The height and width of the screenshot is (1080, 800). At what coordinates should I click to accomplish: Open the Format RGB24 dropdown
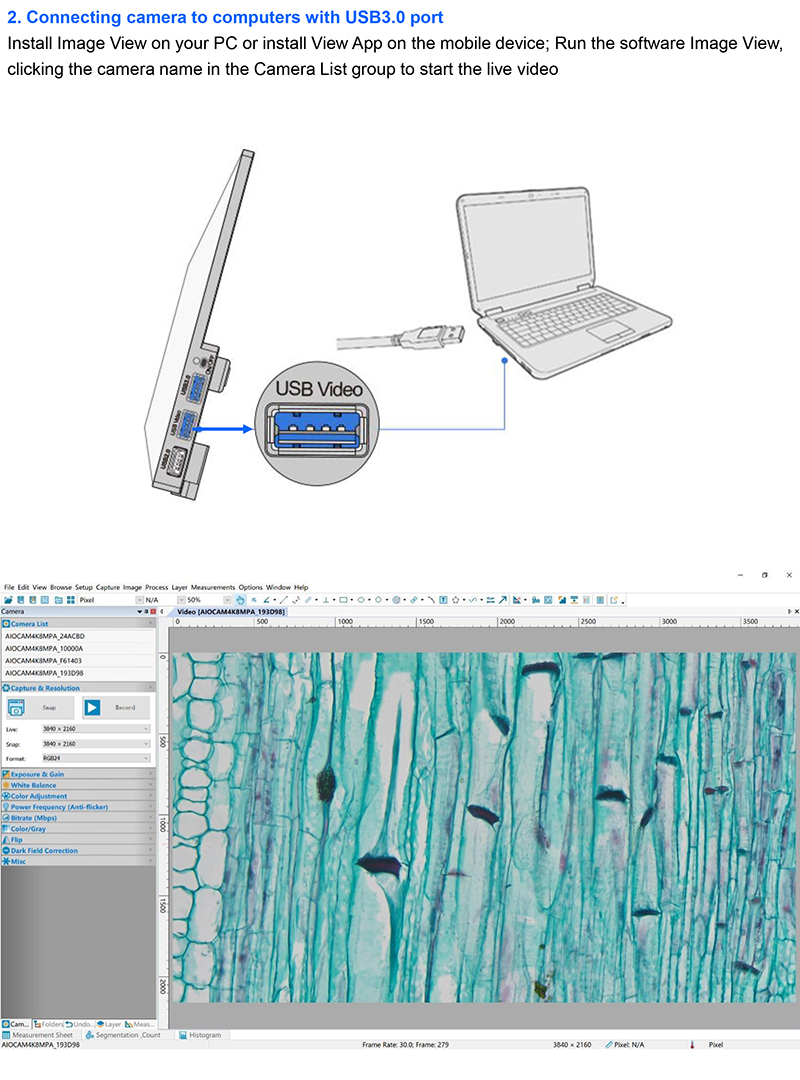(95, 759)
